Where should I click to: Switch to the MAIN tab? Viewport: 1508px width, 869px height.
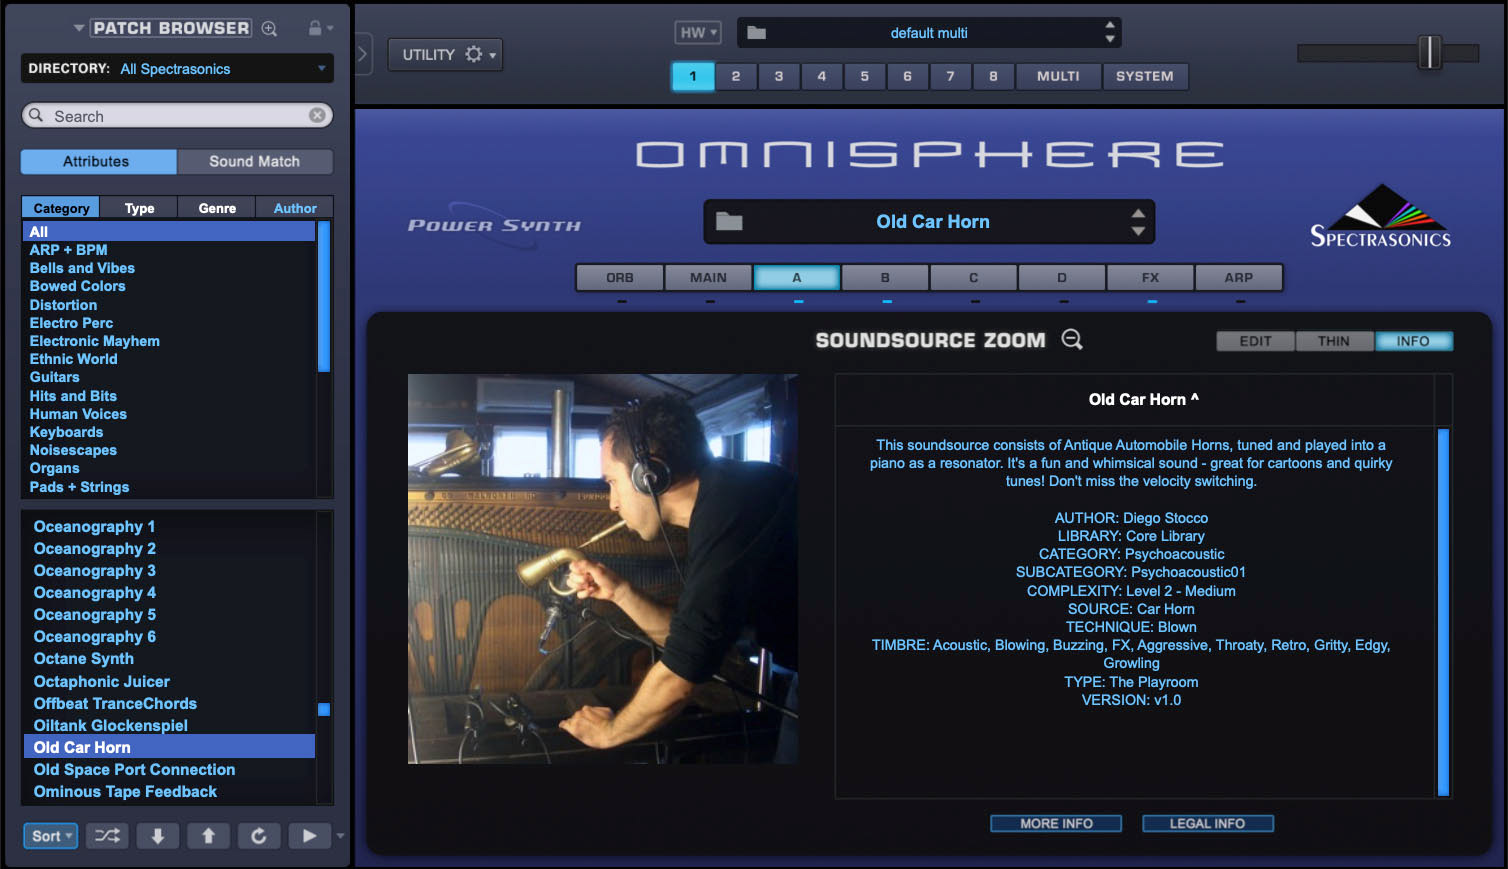pyautogui.click(x=708, y=277)
